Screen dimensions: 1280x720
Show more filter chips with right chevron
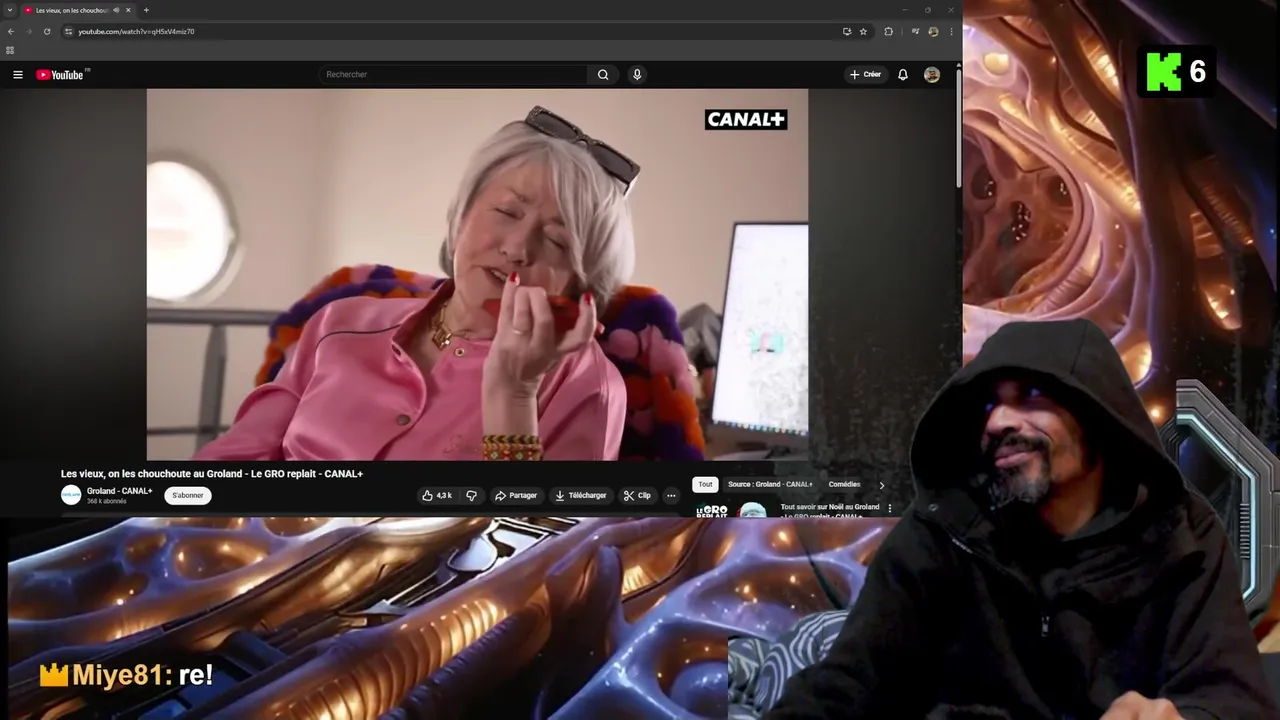click(881, 485)
